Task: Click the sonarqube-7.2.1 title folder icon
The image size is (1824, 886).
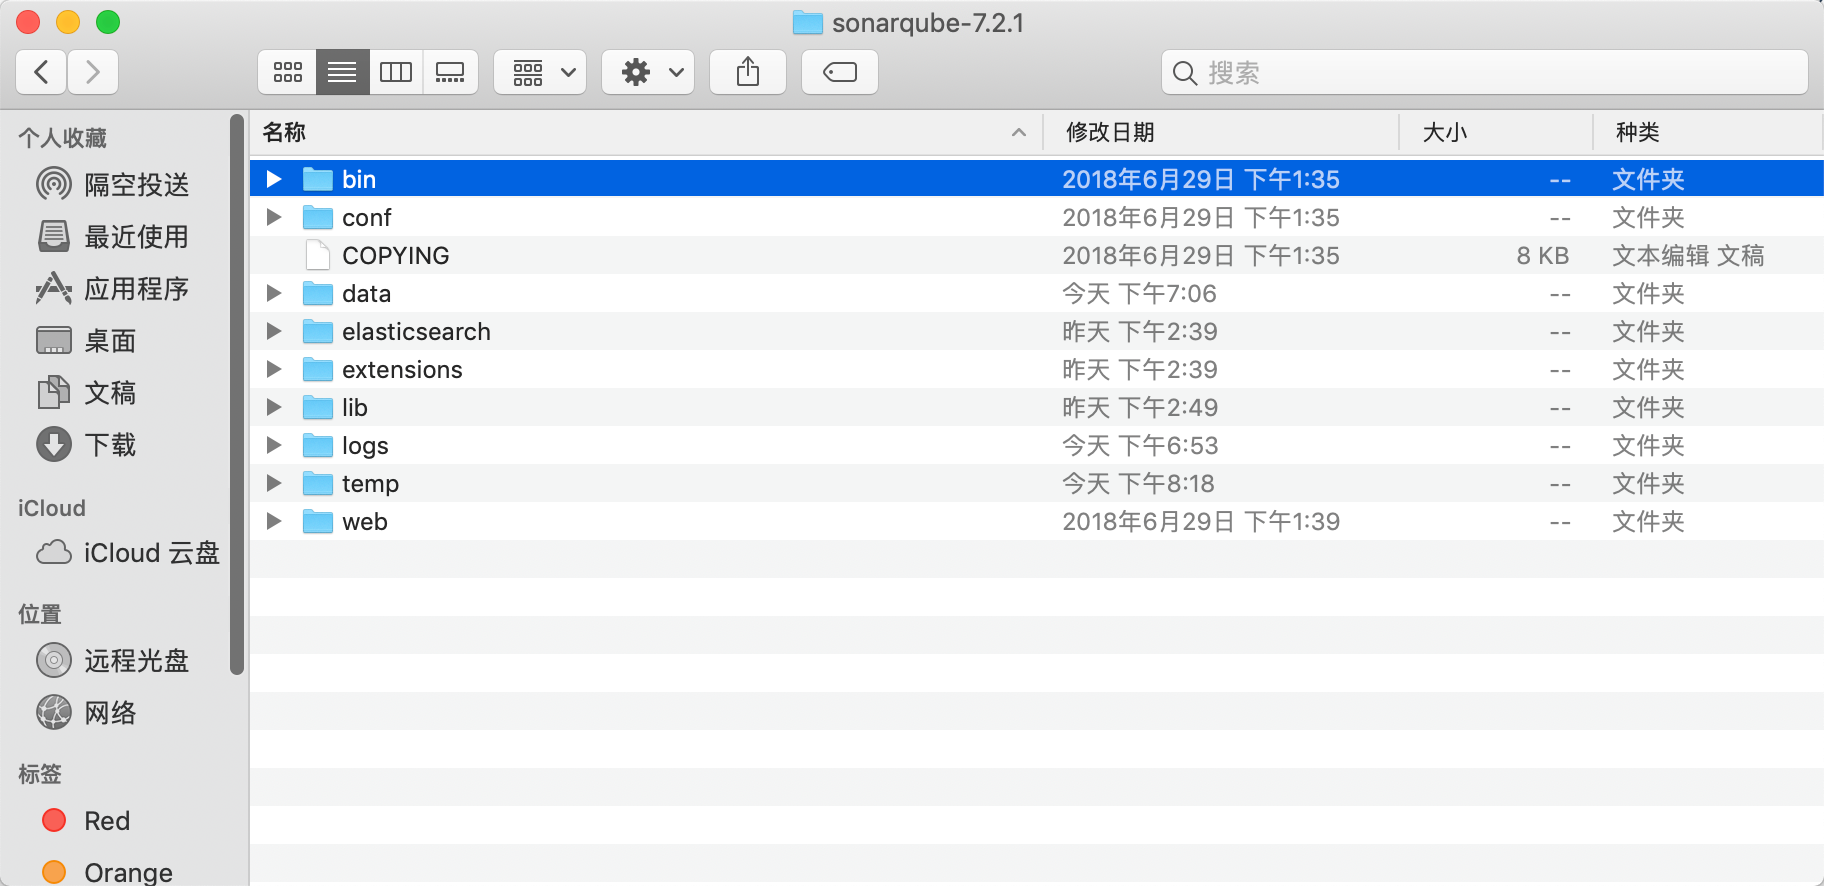Action: pos(808,22)
